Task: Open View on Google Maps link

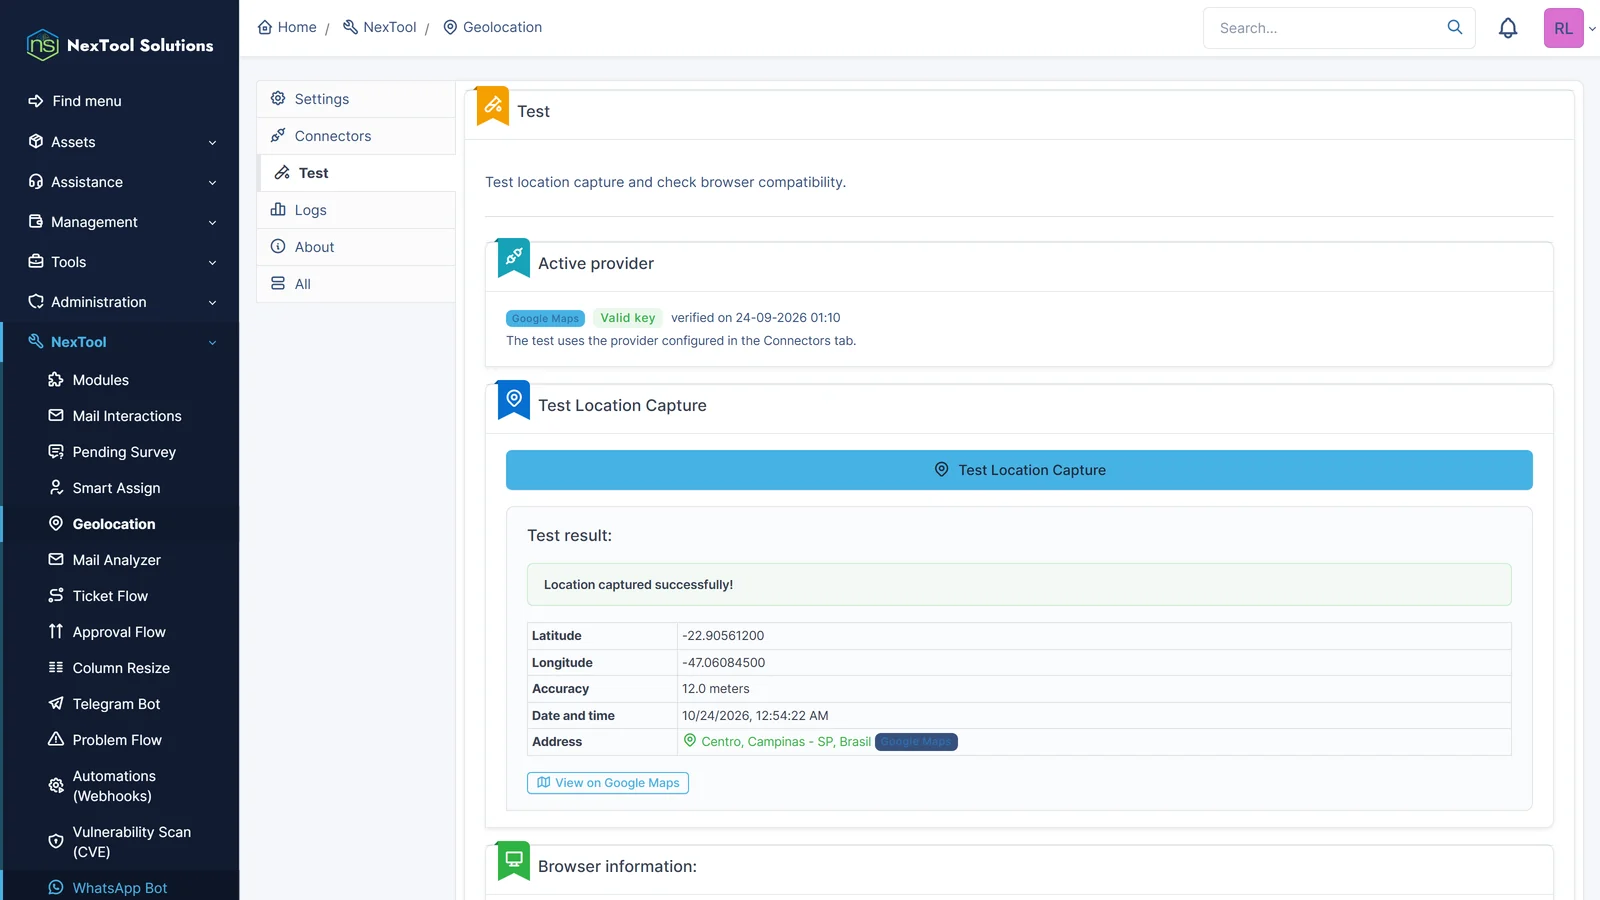Action: tap(608, 783)
